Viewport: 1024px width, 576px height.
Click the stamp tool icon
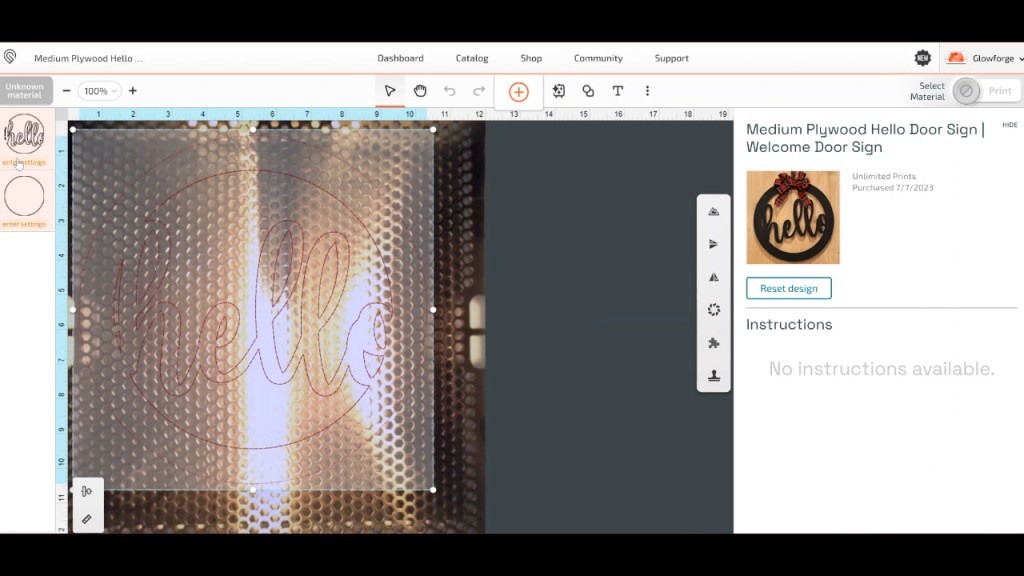[x=713, y=376]
